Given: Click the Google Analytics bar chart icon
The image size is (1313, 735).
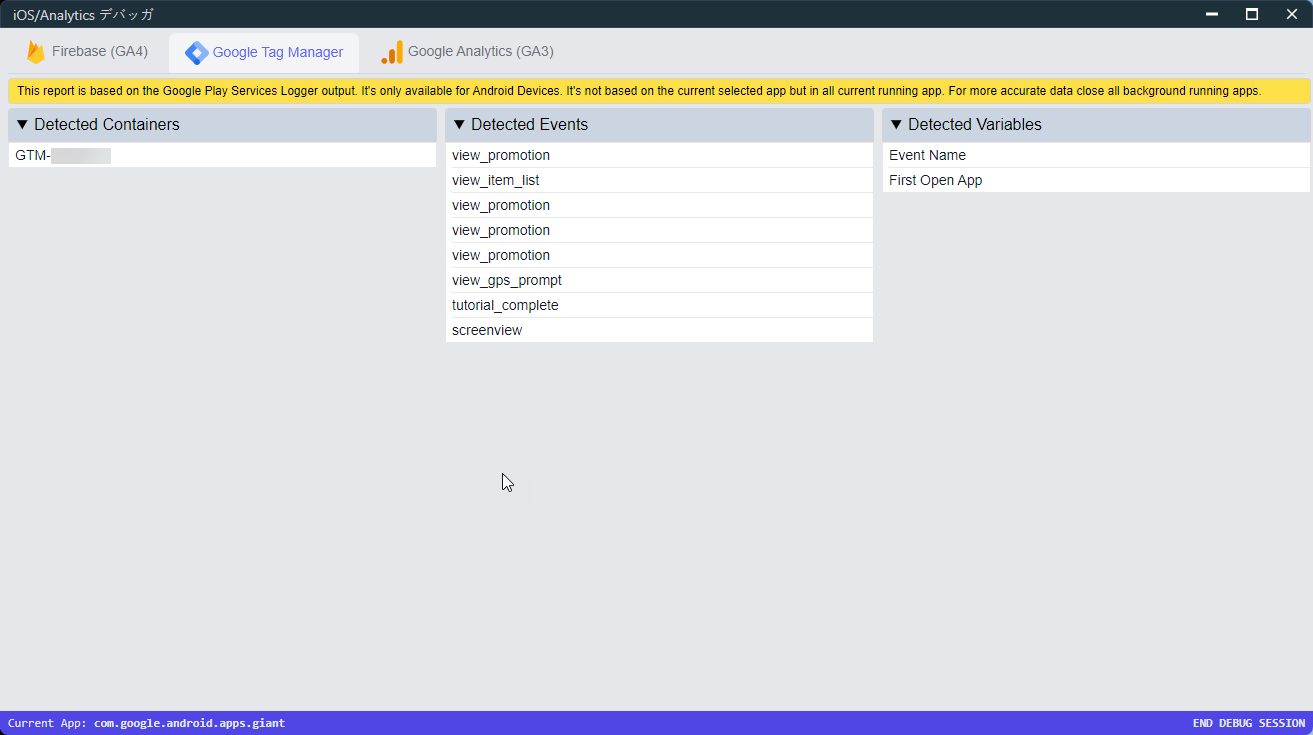Looking at the screenshot, I should [392, 52].
